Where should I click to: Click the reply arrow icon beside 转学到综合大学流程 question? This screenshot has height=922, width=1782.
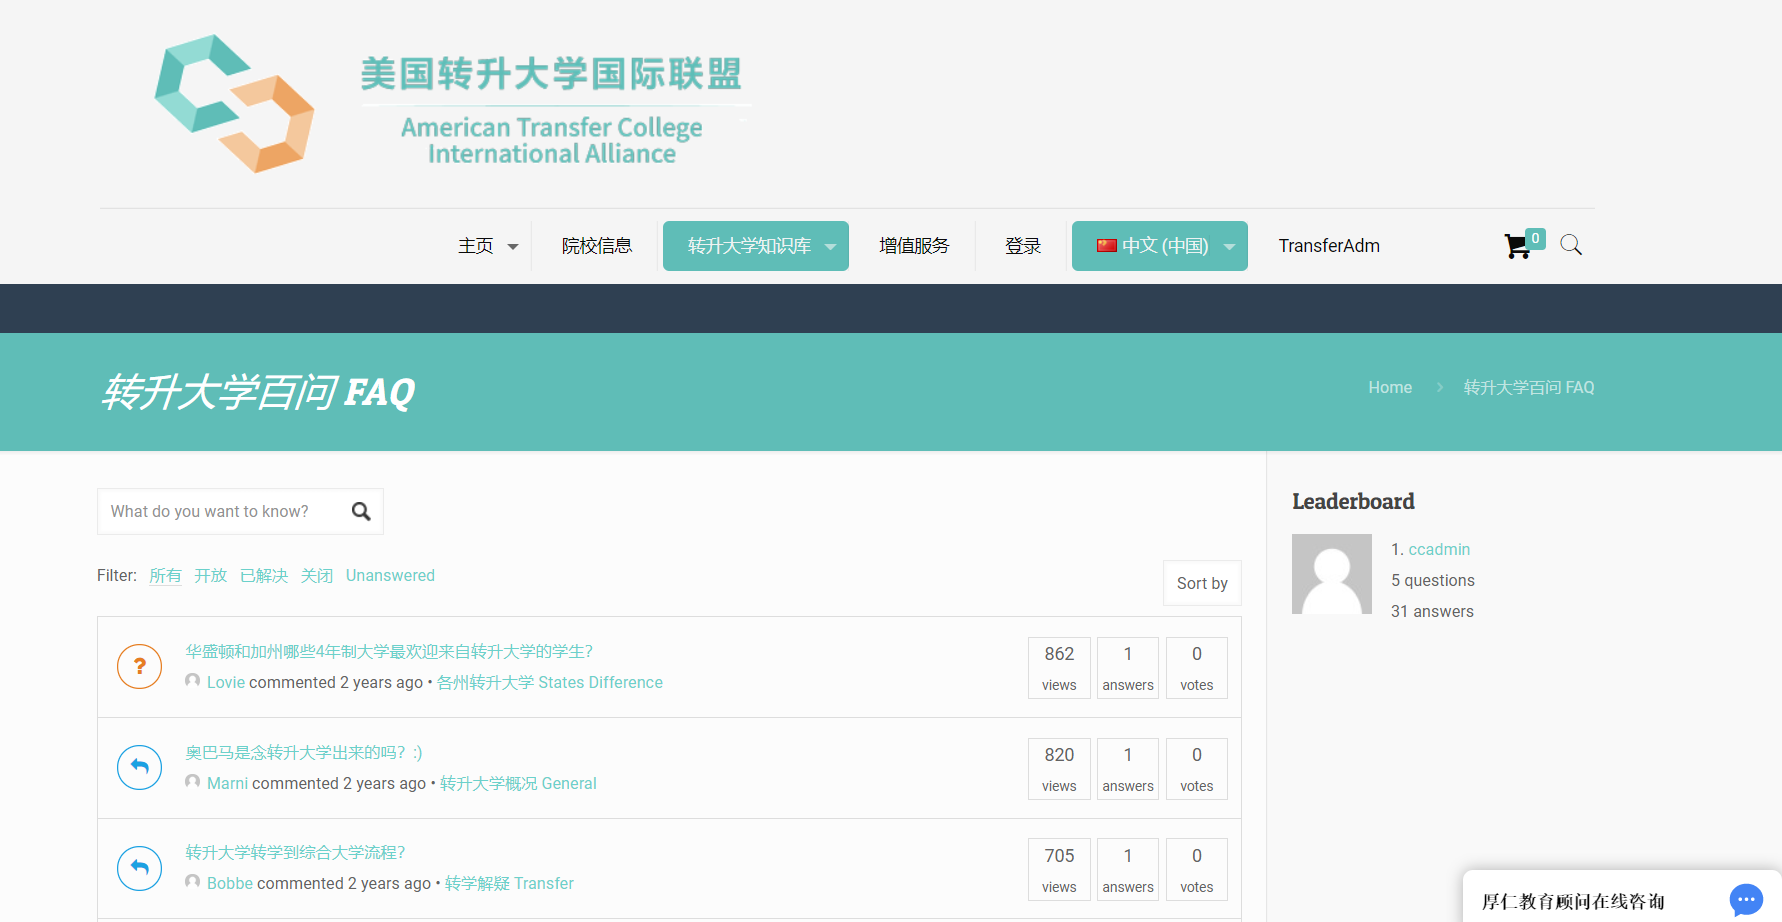coord(140,868)
